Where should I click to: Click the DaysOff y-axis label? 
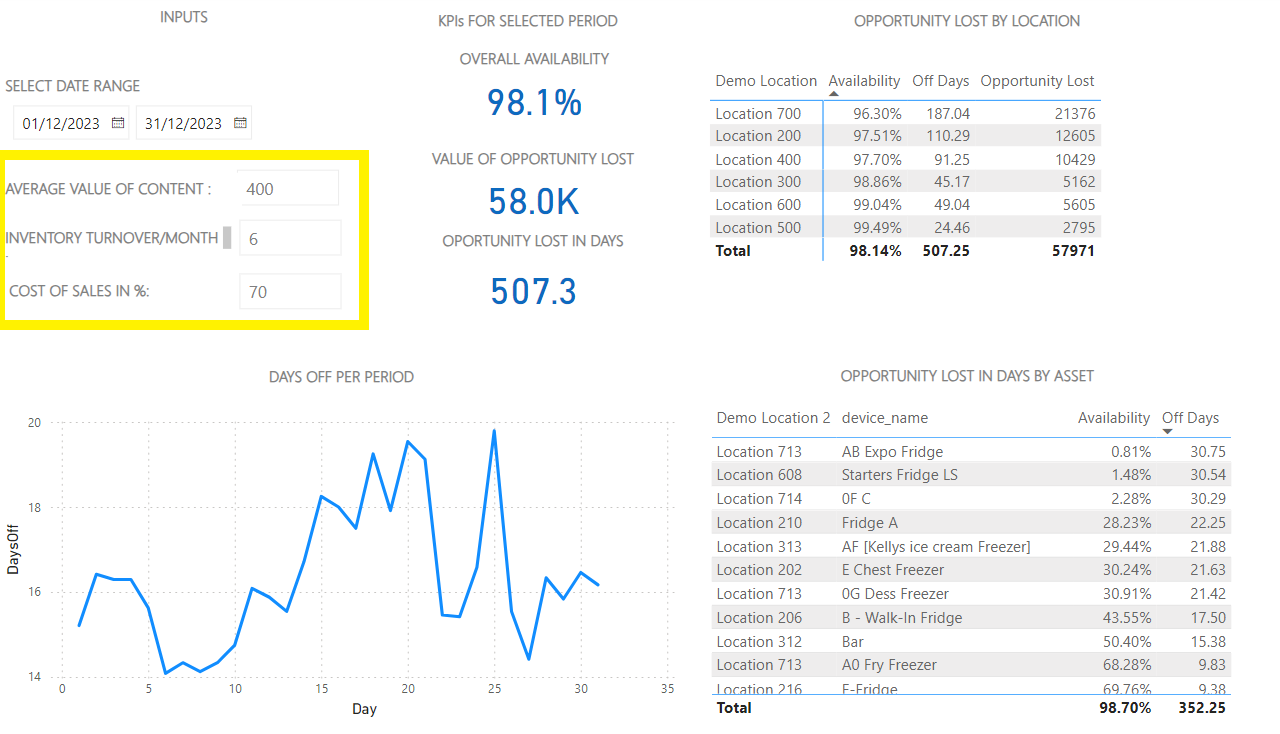(14, 550)
